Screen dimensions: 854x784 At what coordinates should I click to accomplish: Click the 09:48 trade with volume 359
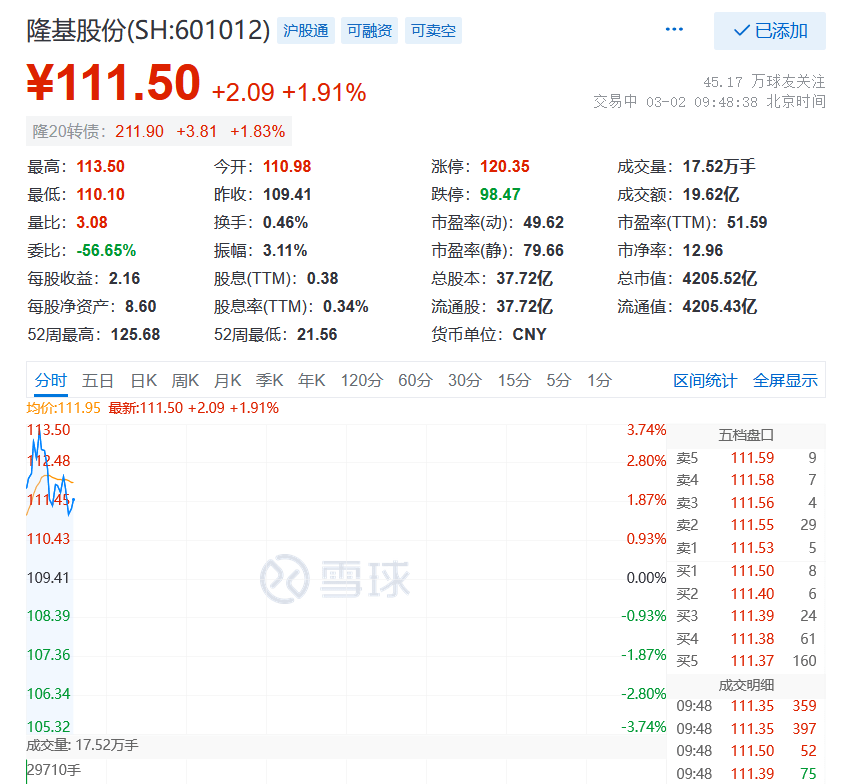746,706
